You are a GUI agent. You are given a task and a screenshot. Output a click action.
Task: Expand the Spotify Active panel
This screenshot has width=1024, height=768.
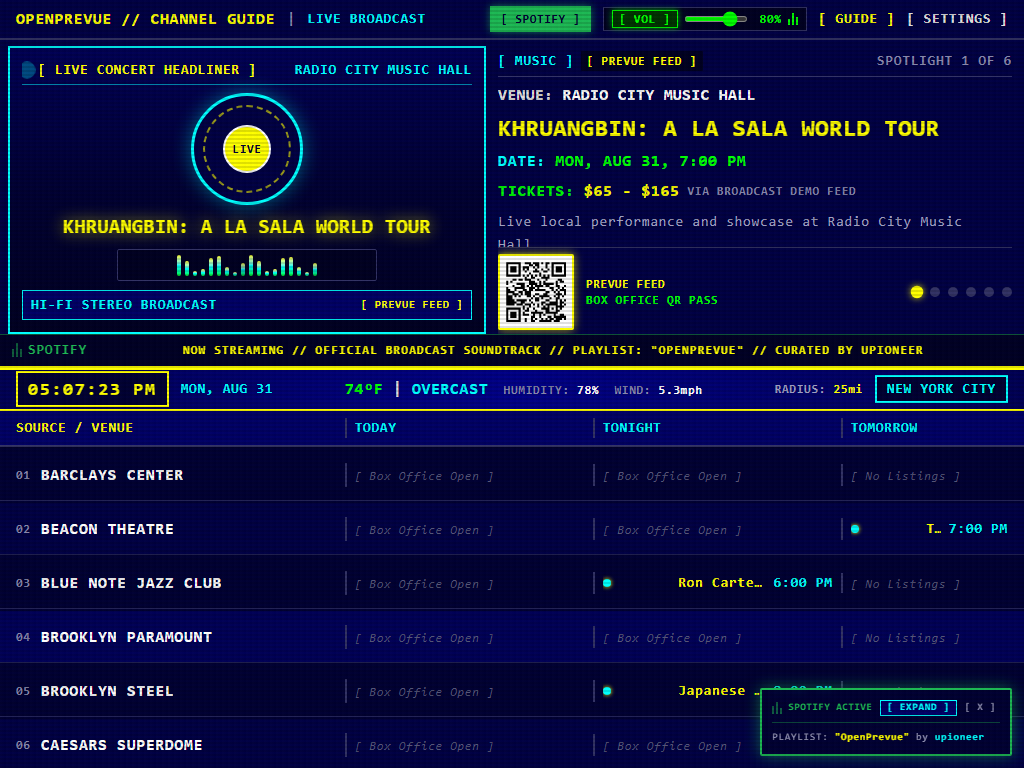(918, 707)
